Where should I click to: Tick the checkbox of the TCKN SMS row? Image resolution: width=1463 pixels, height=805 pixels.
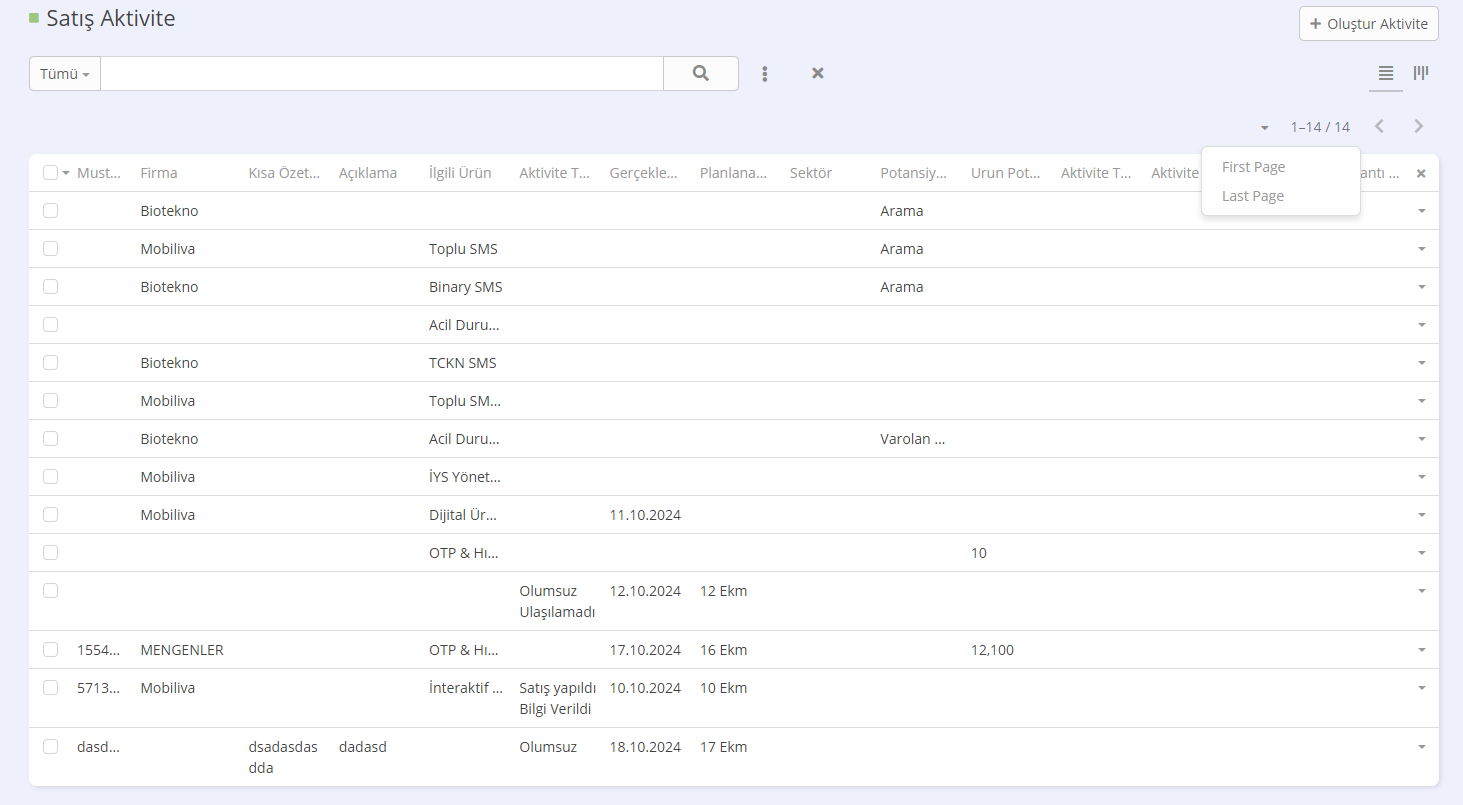51,362
